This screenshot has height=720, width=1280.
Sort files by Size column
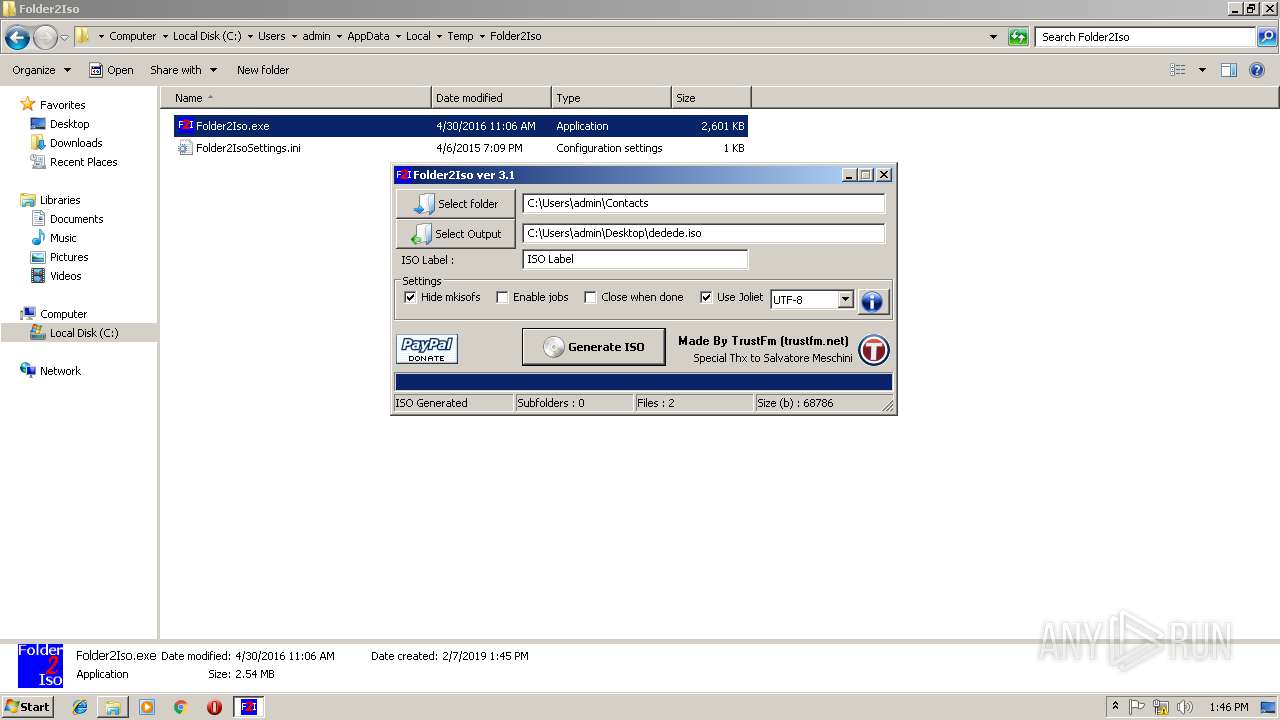[711, 98]
